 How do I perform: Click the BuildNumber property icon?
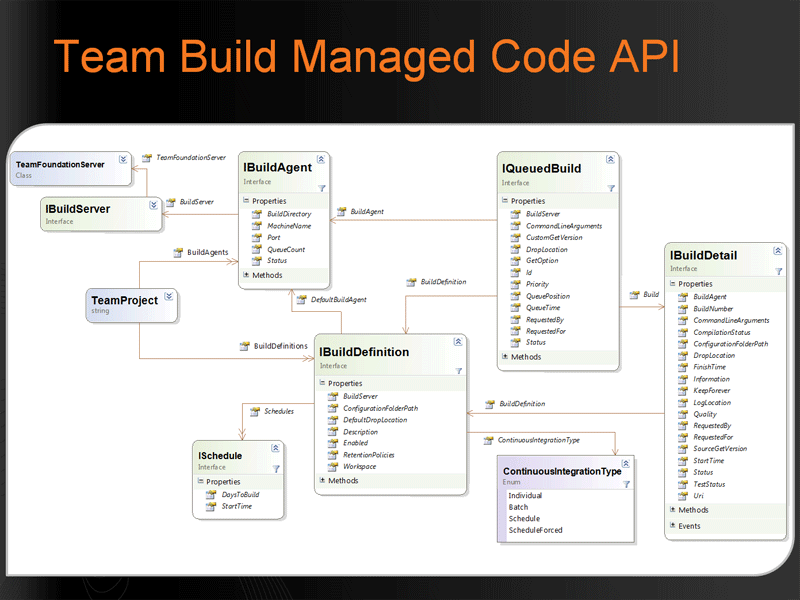click(683, 309)
